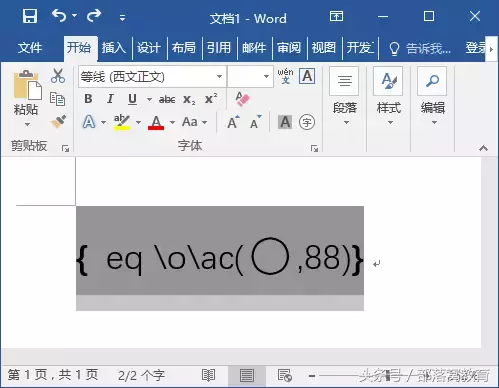The width and height of the screenshot is (499, 388).
Task: Switch to the 视图 tab
Action: coord(324,48)
